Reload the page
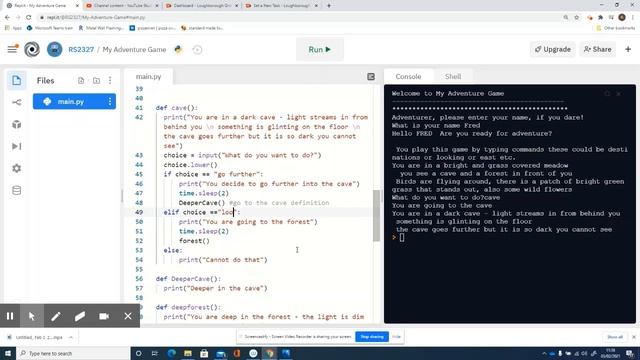The image size is (640, 360). tap(29, 17)
